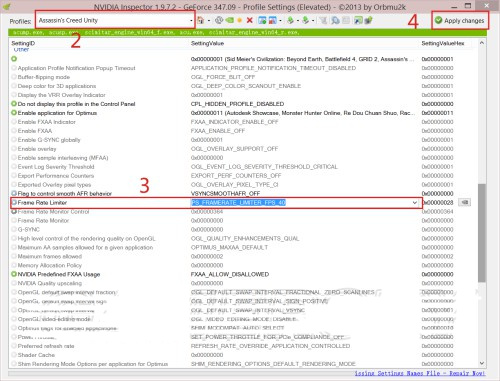Click the yellow sun create-profile icon

239,20
